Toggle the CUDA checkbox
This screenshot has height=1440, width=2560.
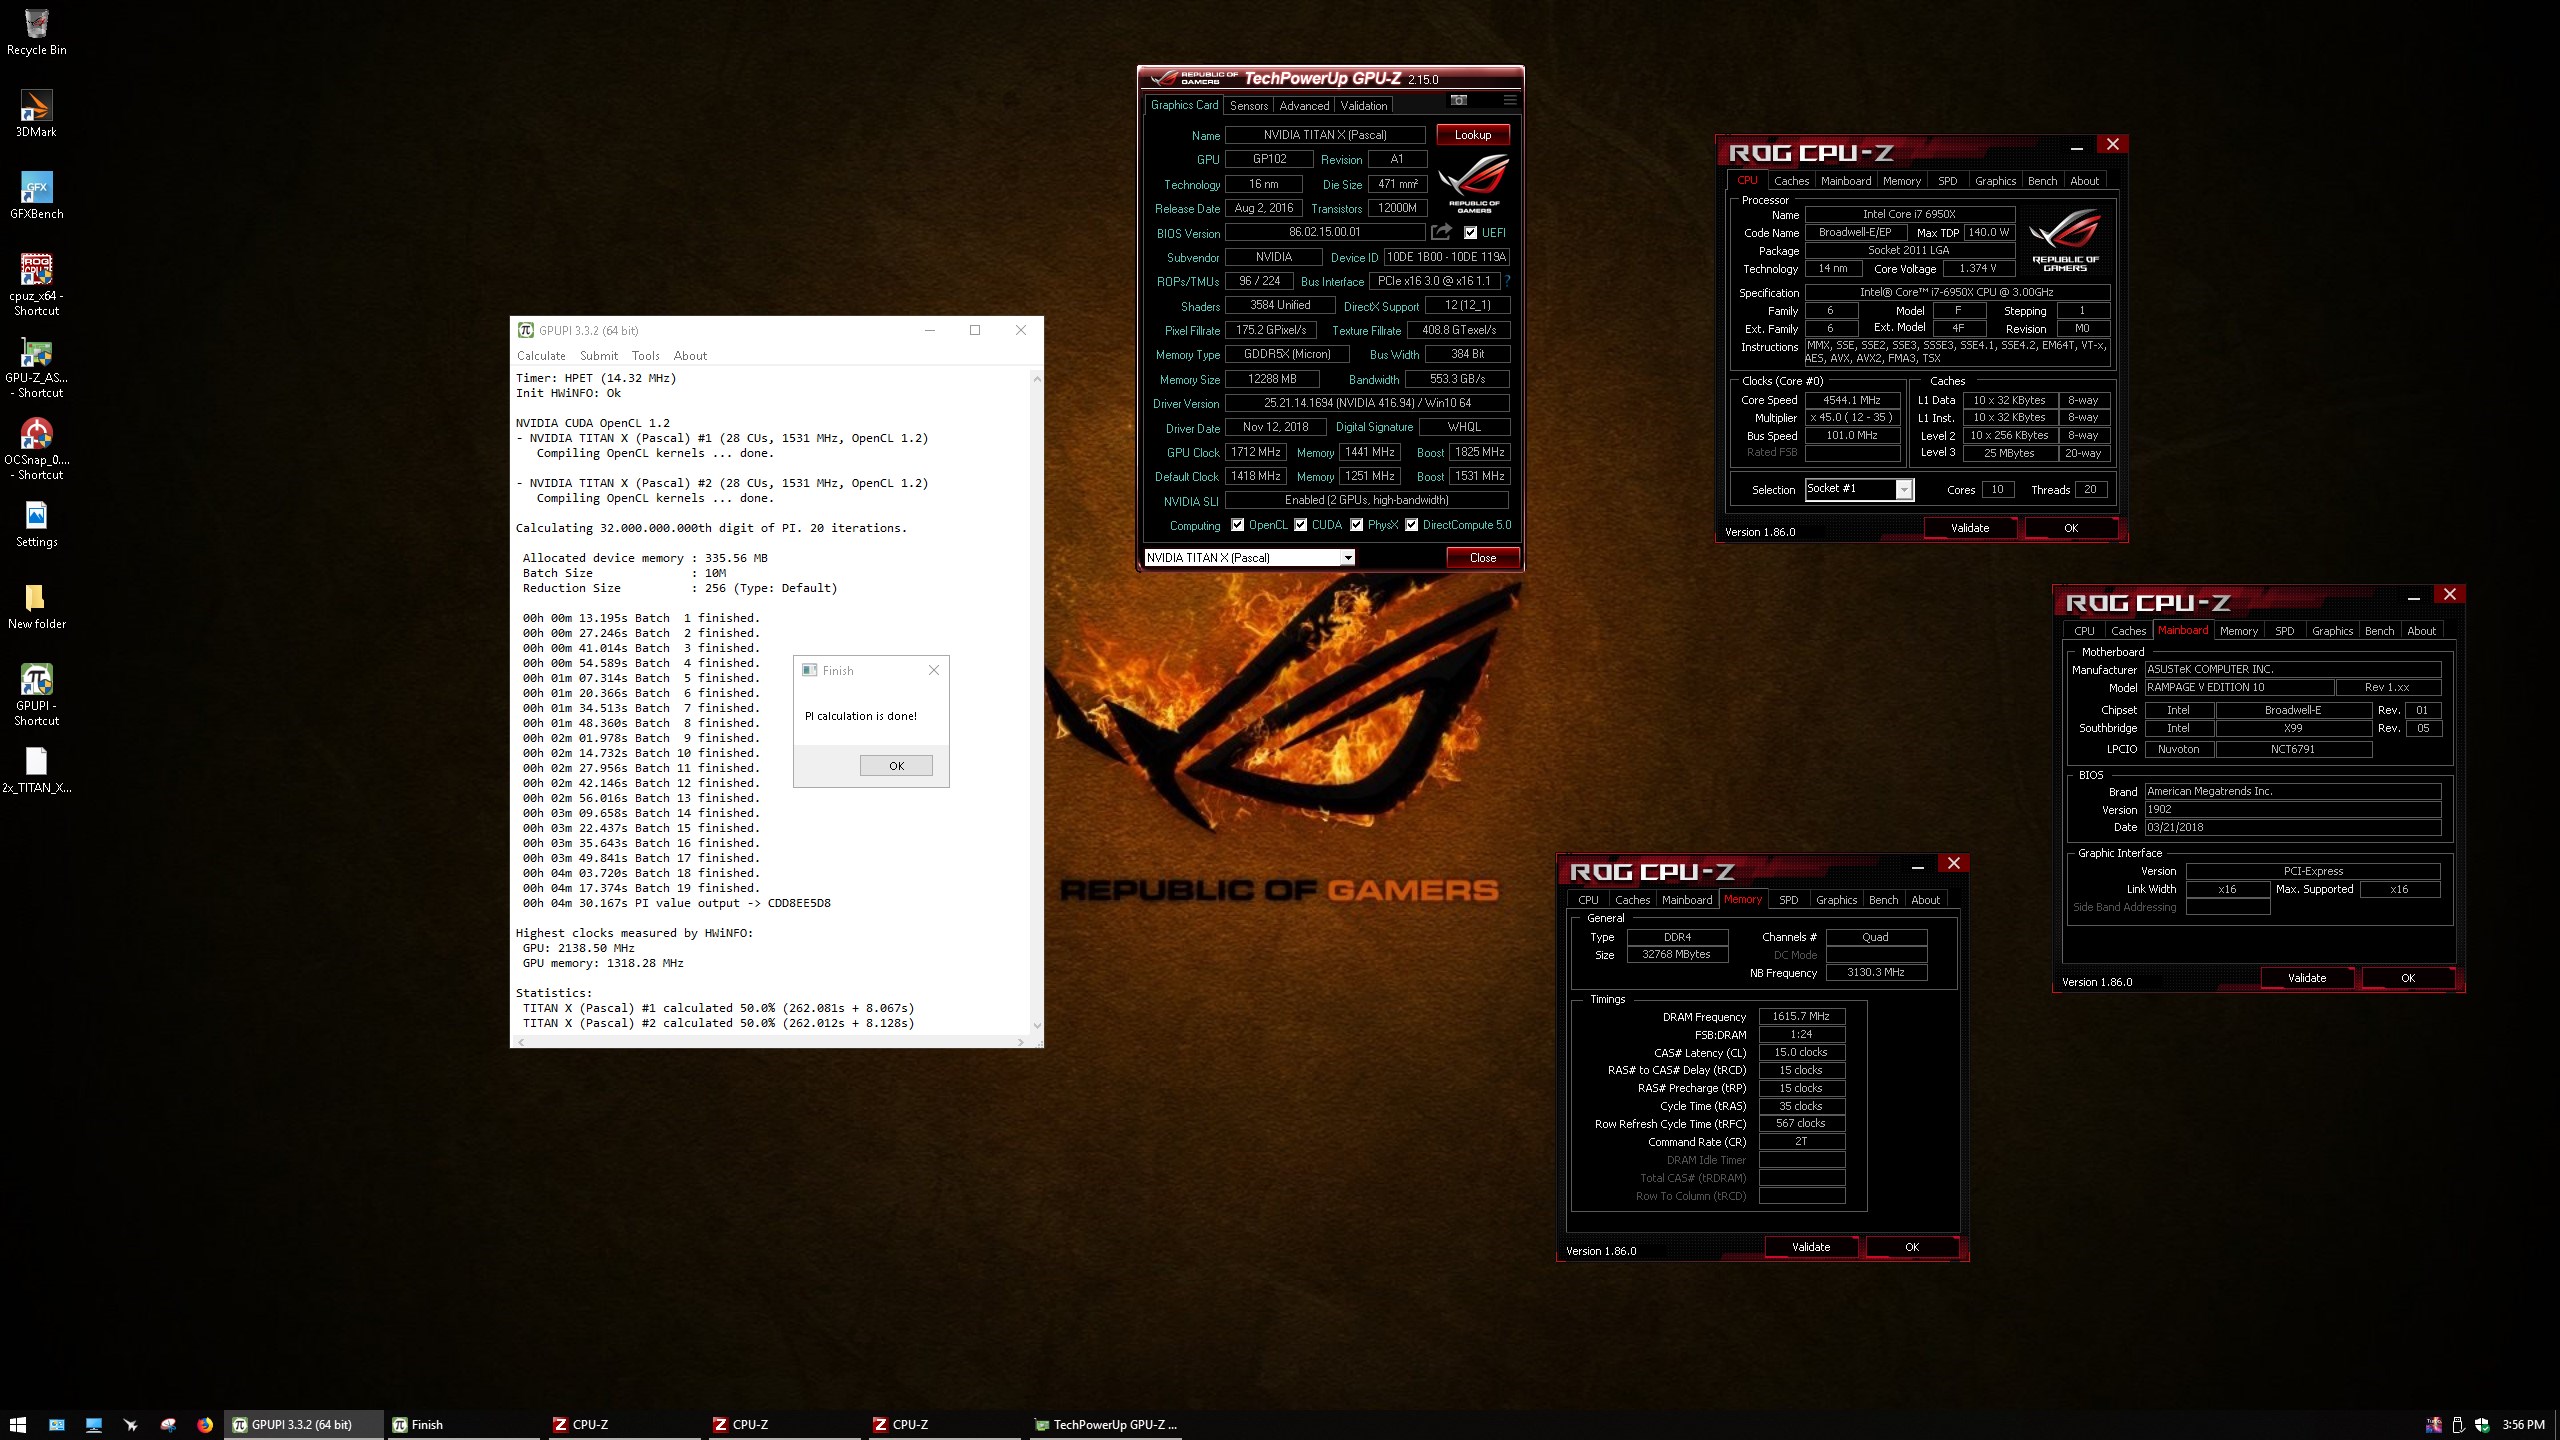[x=1301, y=525]
